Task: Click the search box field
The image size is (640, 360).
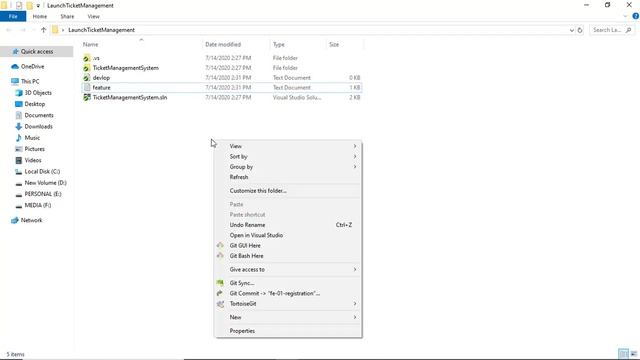Action: [x=611, y=30]
